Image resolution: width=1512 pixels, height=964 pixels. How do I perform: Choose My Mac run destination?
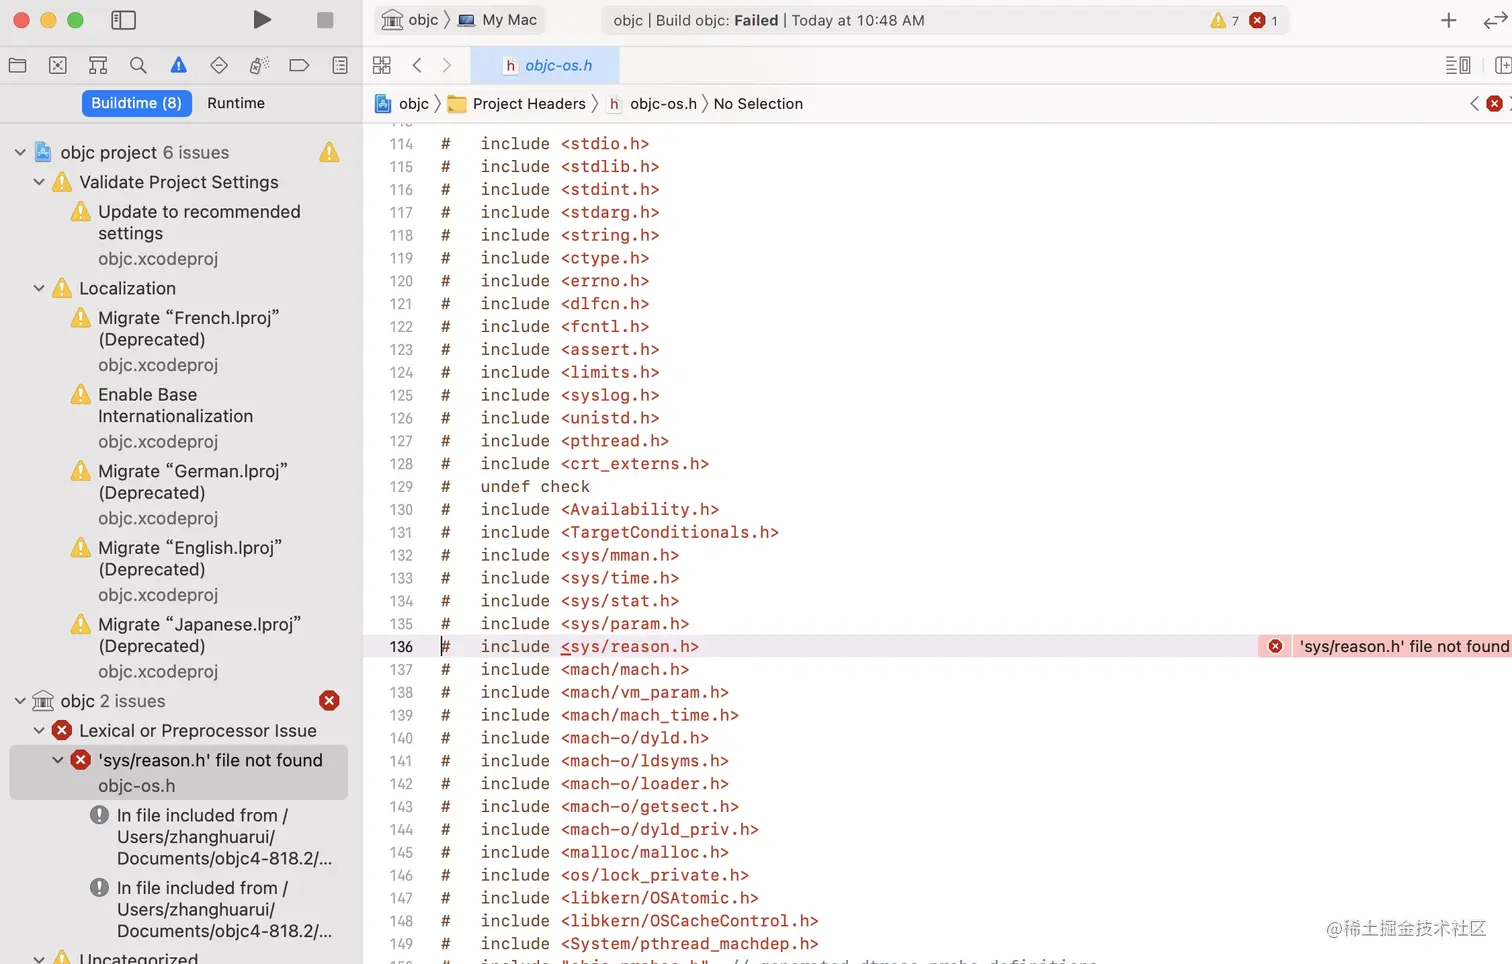click(498, 20)
